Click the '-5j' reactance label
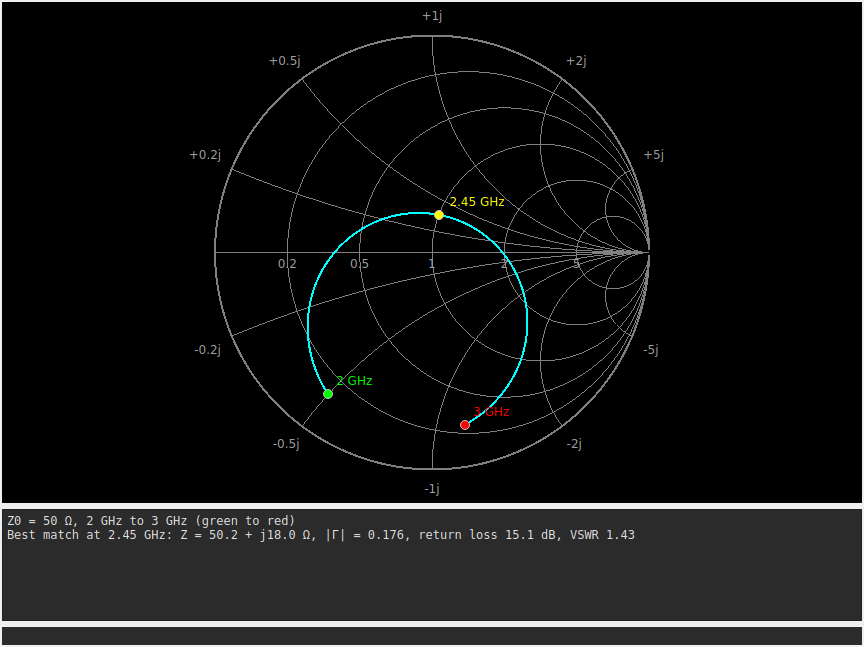 651,350
